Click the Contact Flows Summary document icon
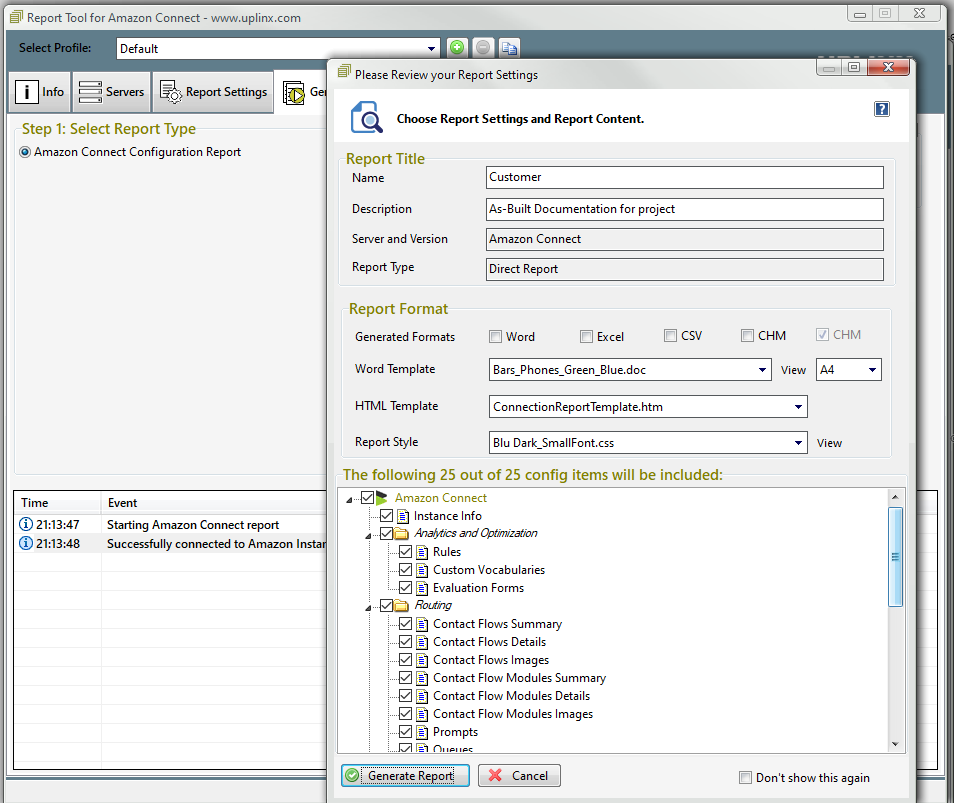 422,624
